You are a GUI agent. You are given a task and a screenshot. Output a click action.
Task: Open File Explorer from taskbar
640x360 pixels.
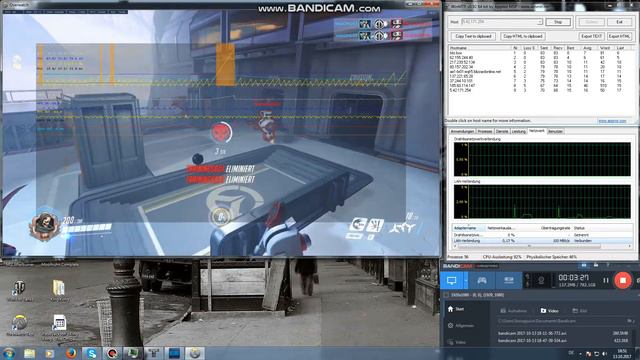pyautogui.click(x=30, y=353)
